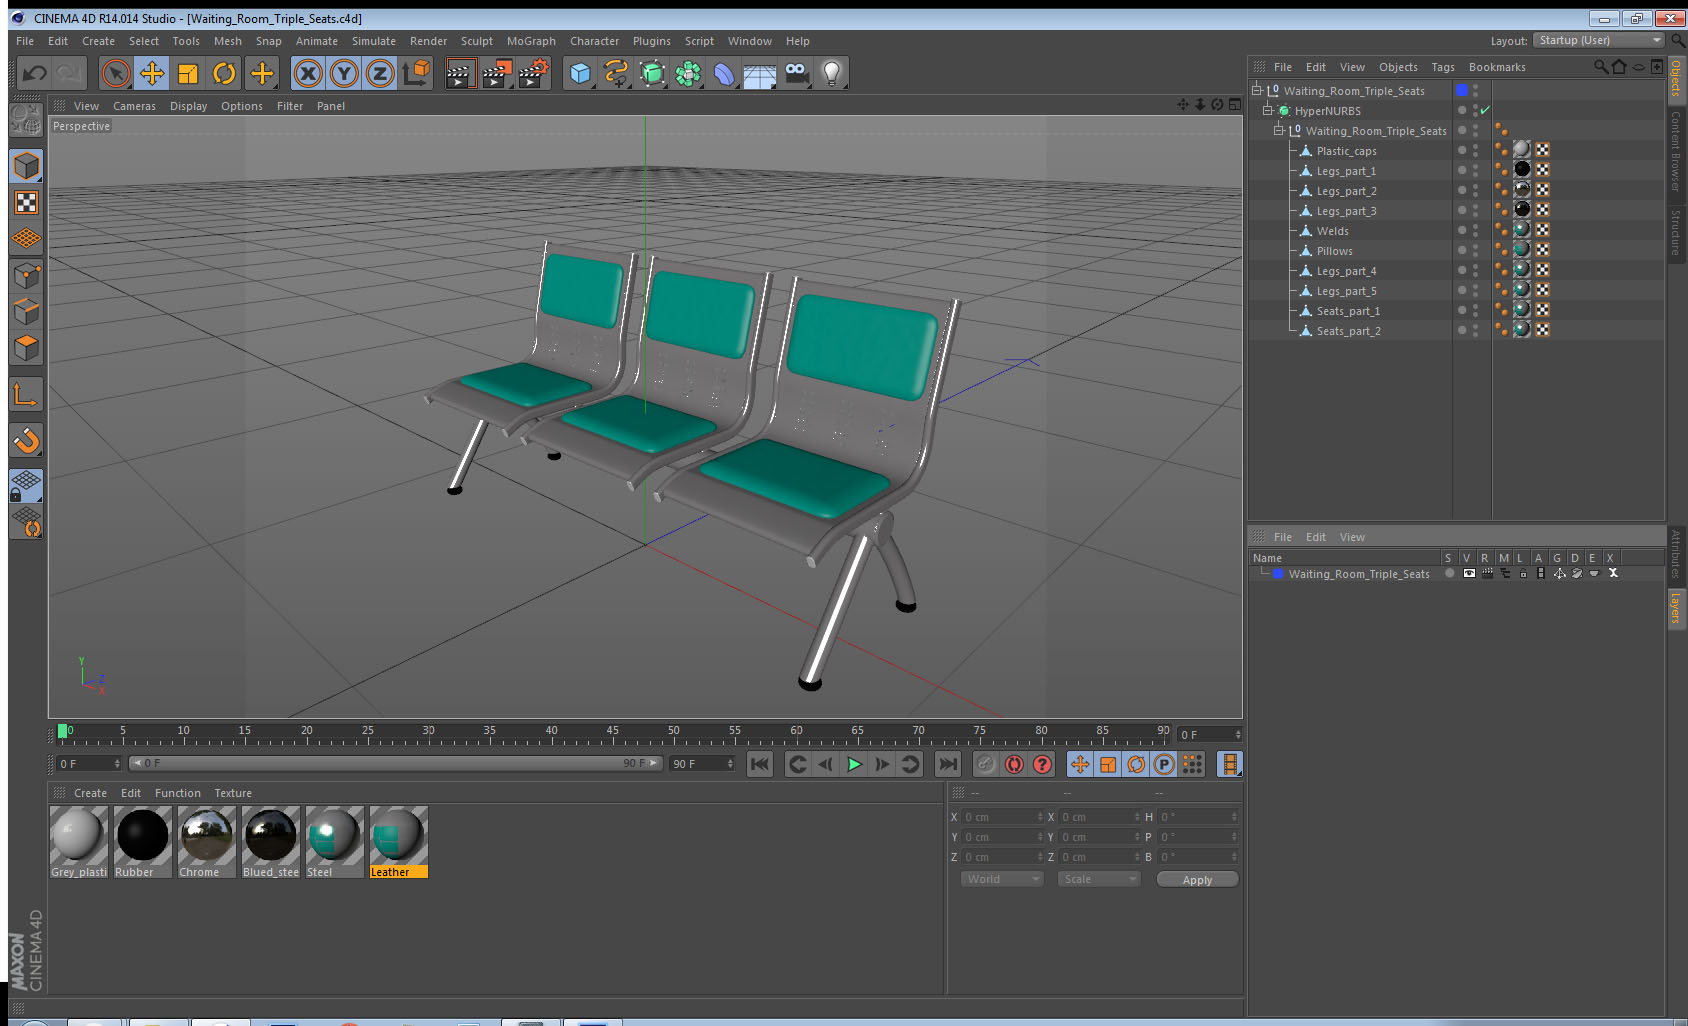Open the Sculpt menu

(477, 41)
